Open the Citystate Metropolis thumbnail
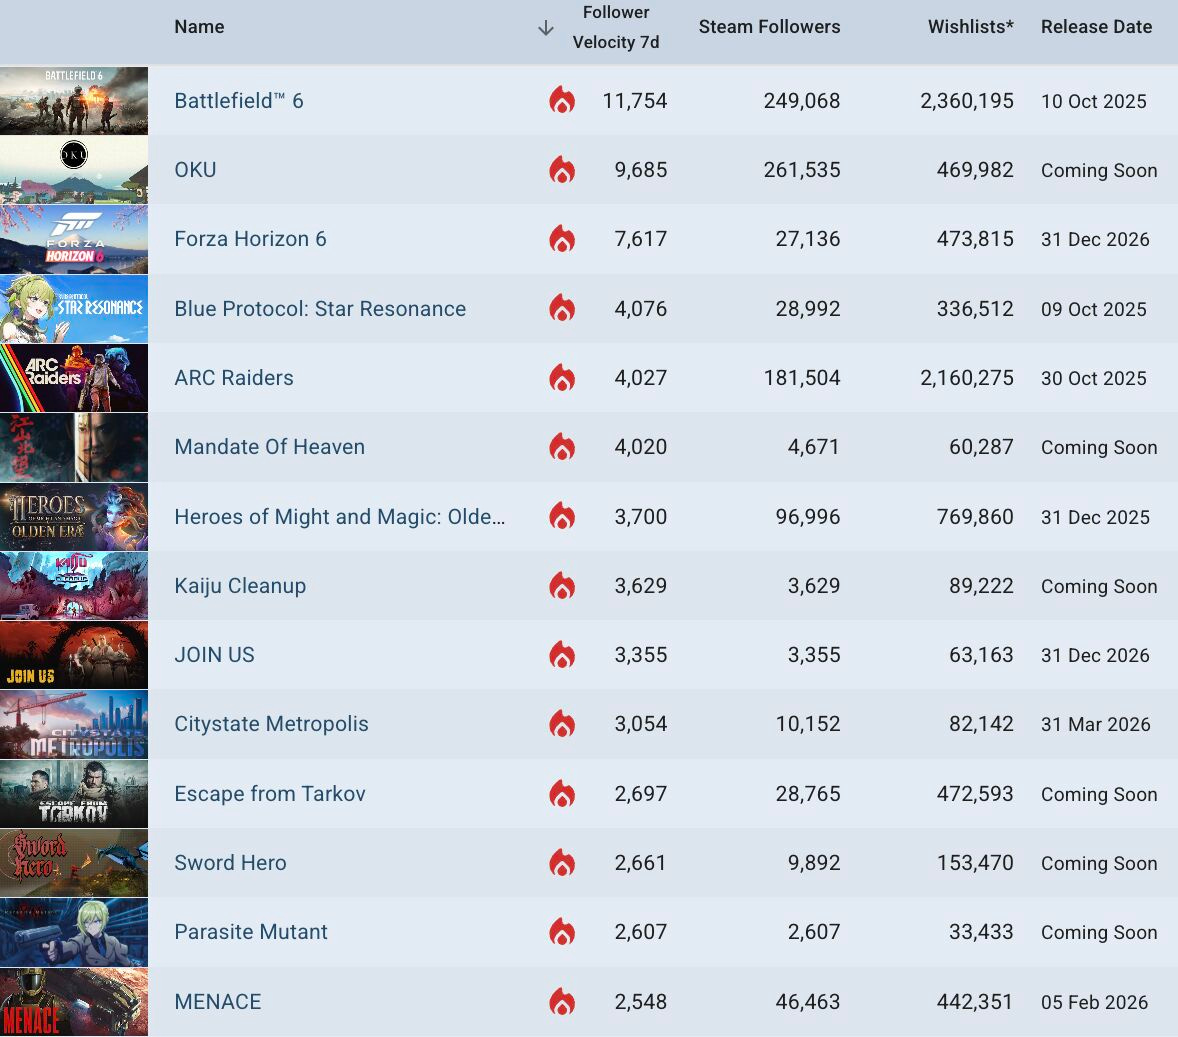 point(74,724)
